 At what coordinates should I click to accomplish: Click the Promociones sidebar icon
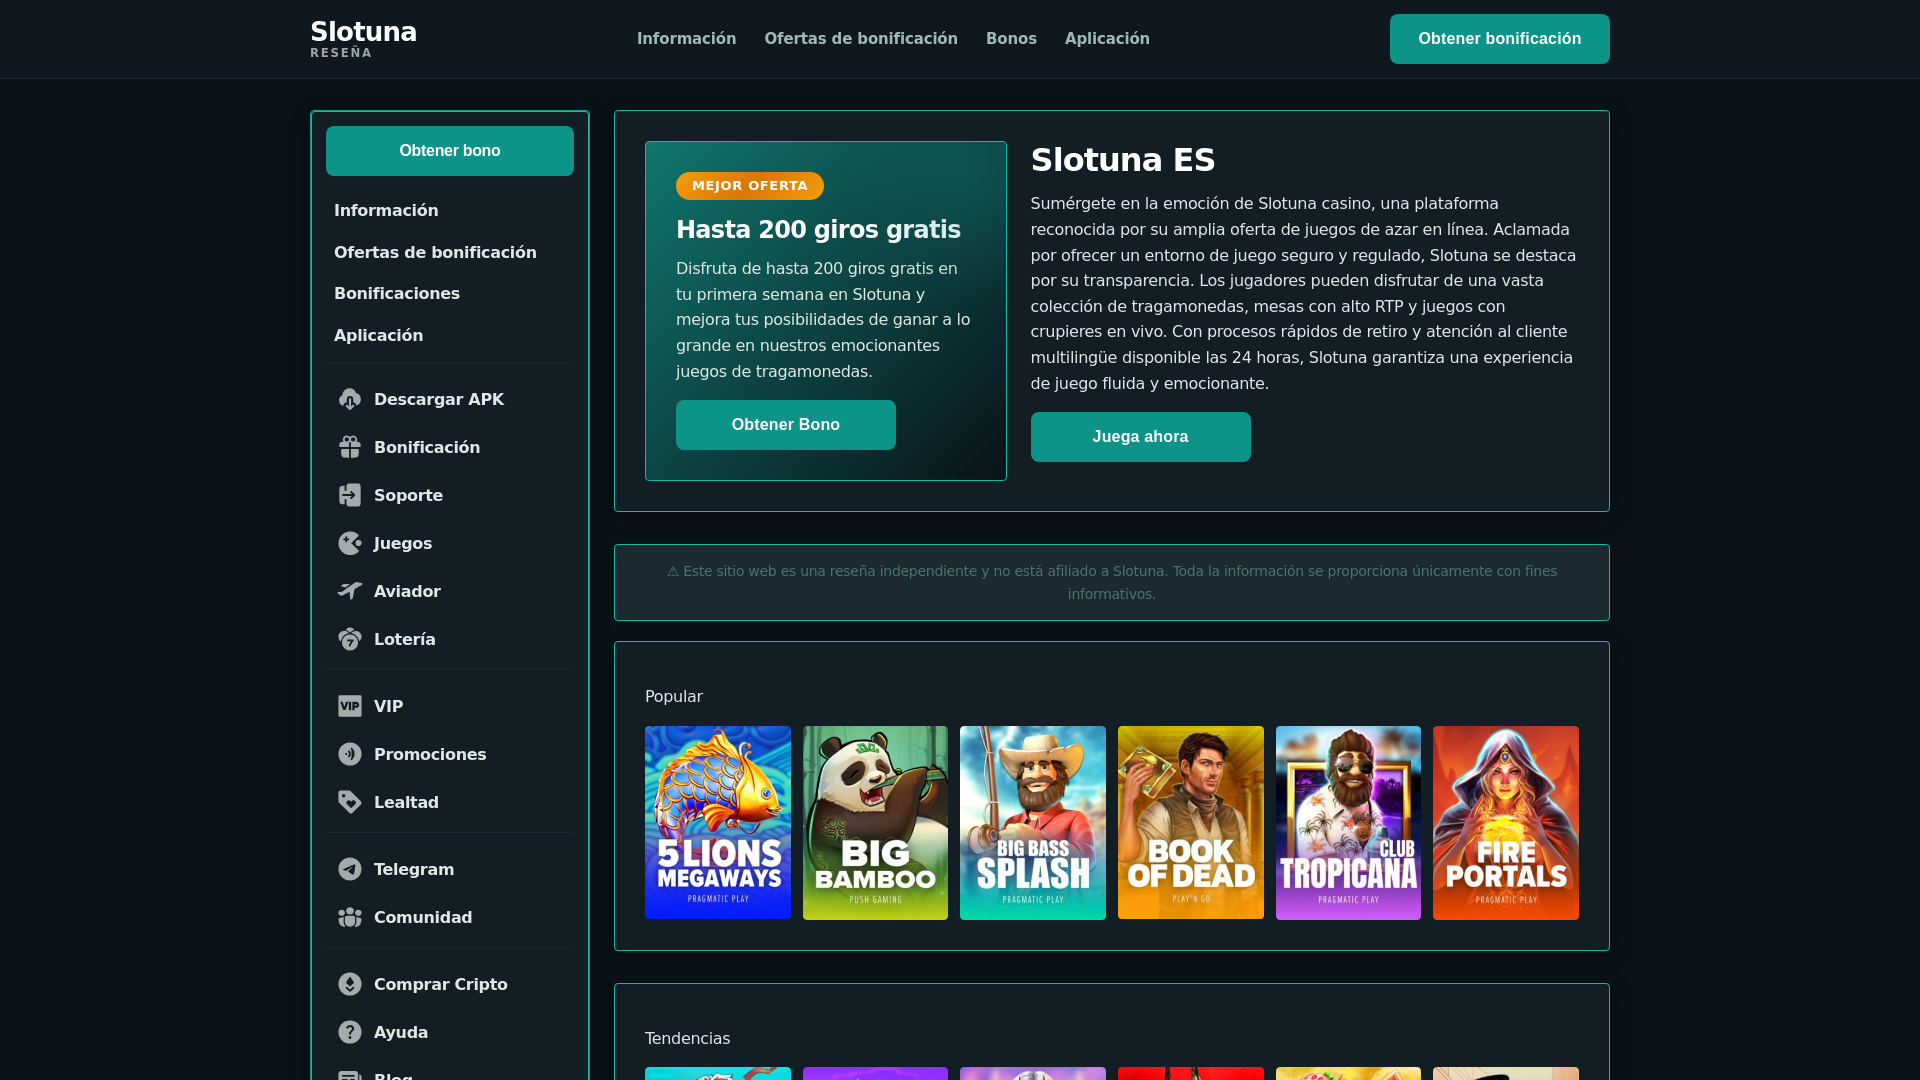click(350, 754)
